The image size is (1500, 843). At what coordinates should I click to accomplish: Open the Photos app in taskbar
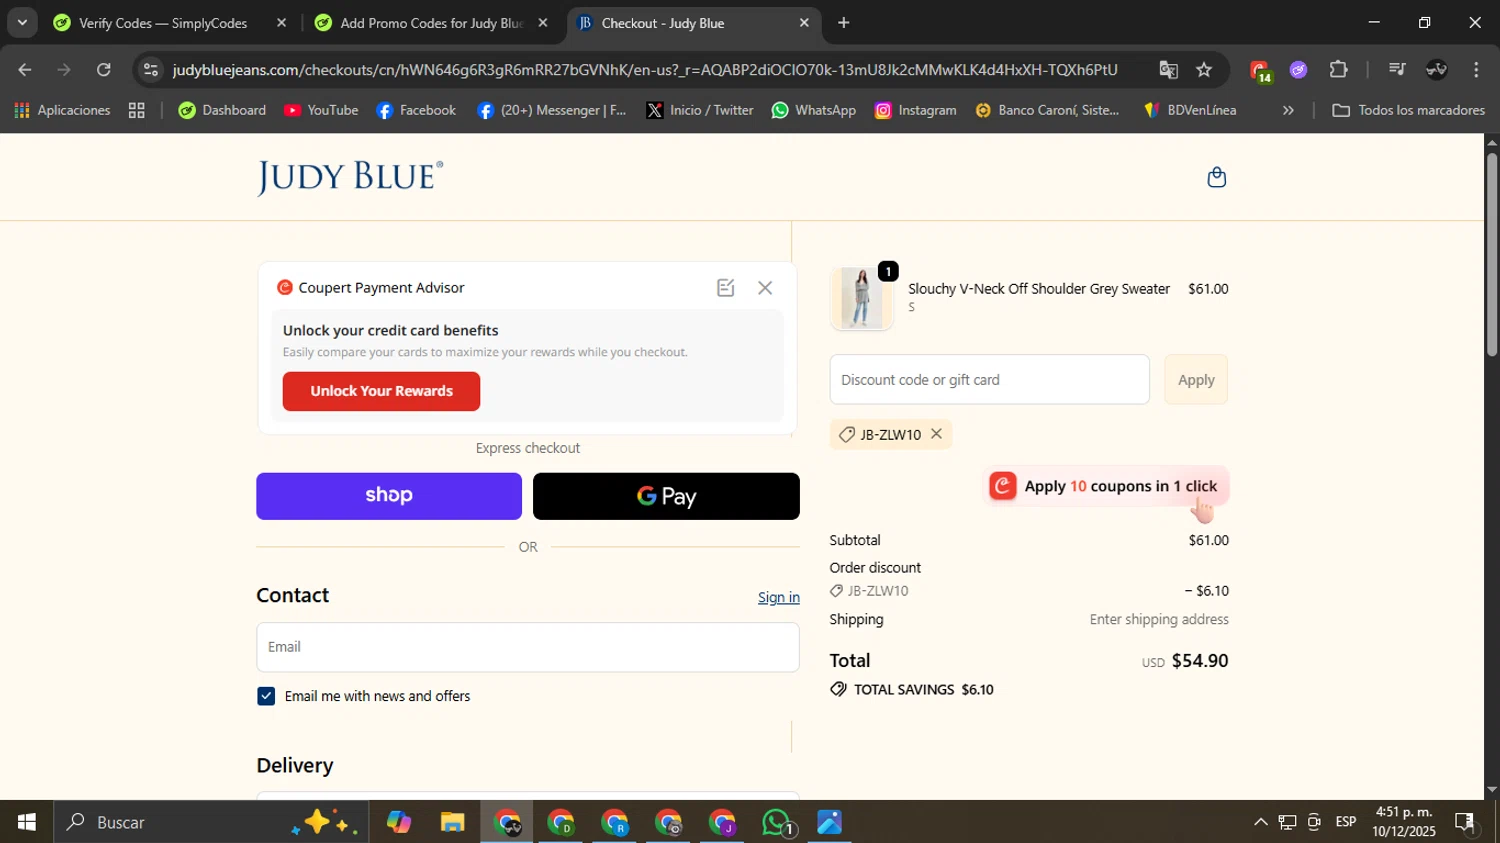(x=830, y=823)
